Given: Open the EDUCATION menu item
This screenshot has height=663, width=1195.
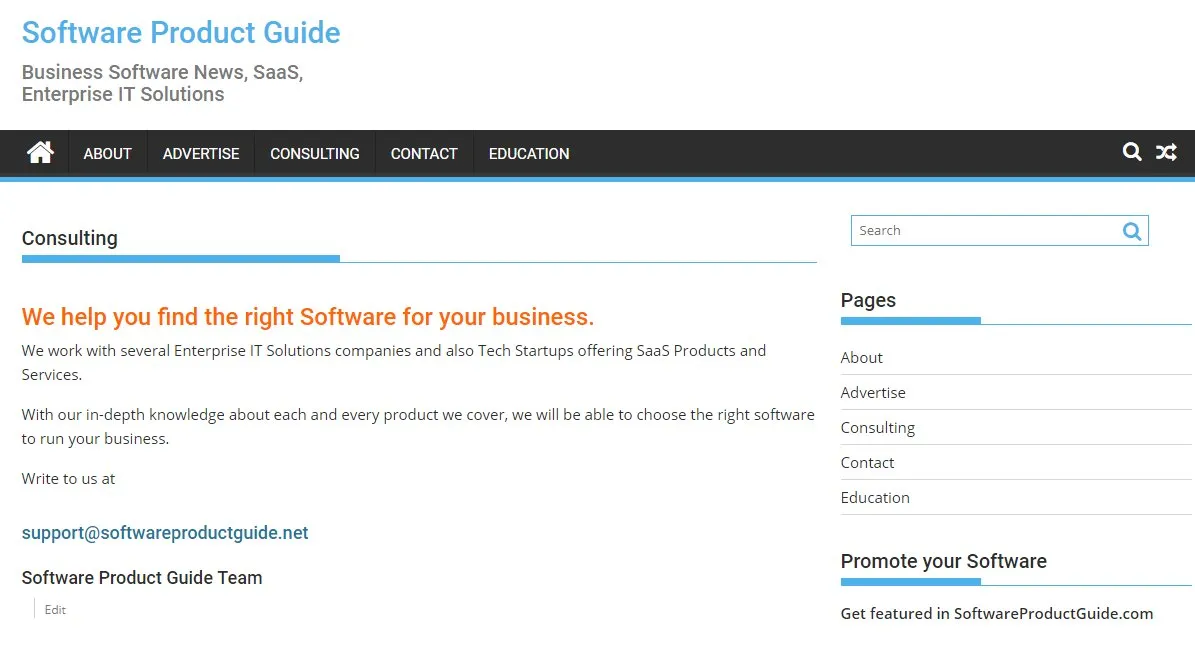Looking at the screenshot, I should (x=528, y=153).
